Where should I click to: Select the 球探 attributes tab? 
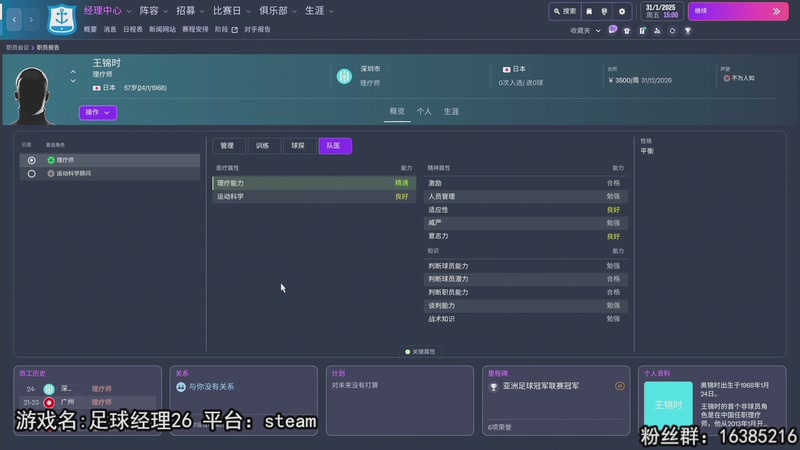pos(298,146)
